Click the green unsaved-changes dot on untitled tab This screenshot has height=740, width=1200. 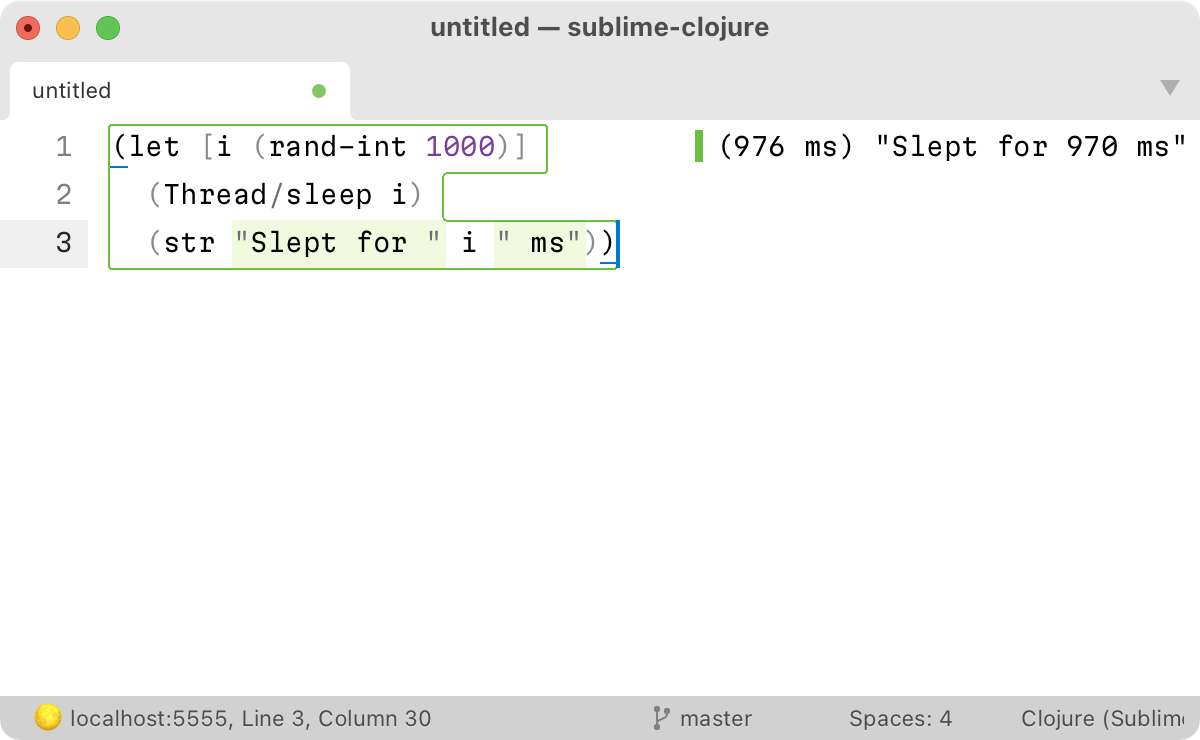(319, 91)
